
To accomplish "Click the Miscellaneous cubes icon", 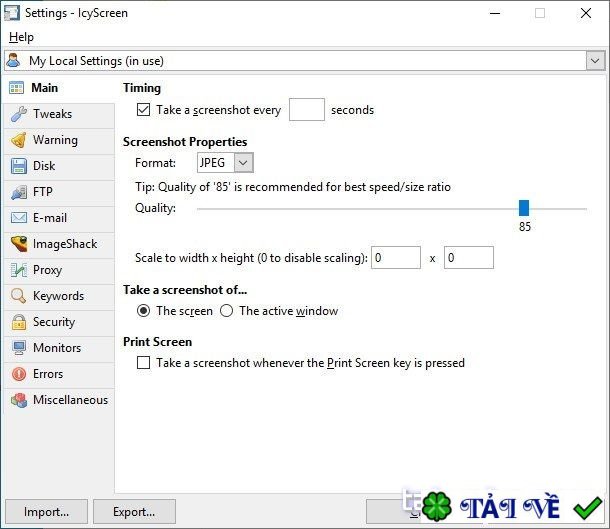I will 19,400.
